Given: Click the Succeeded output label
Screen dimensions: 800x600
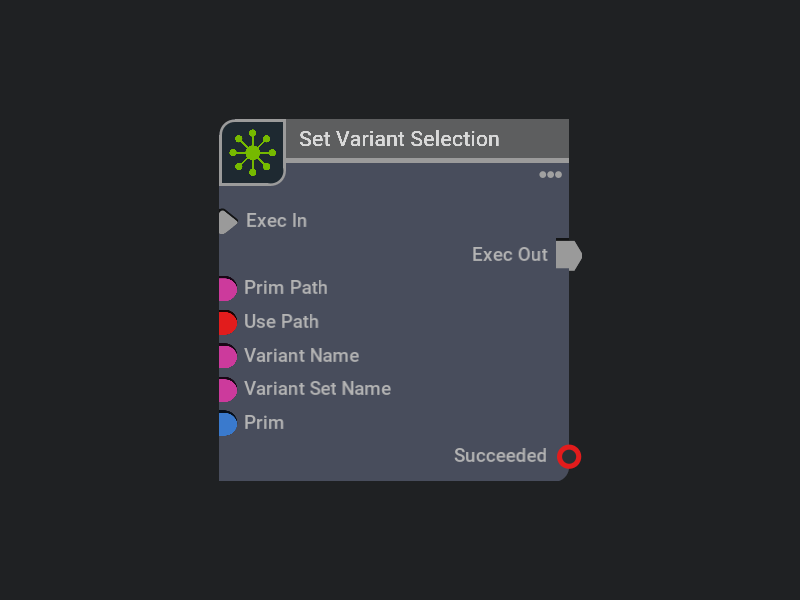Looking at the screenshot, I should point(500,456).
